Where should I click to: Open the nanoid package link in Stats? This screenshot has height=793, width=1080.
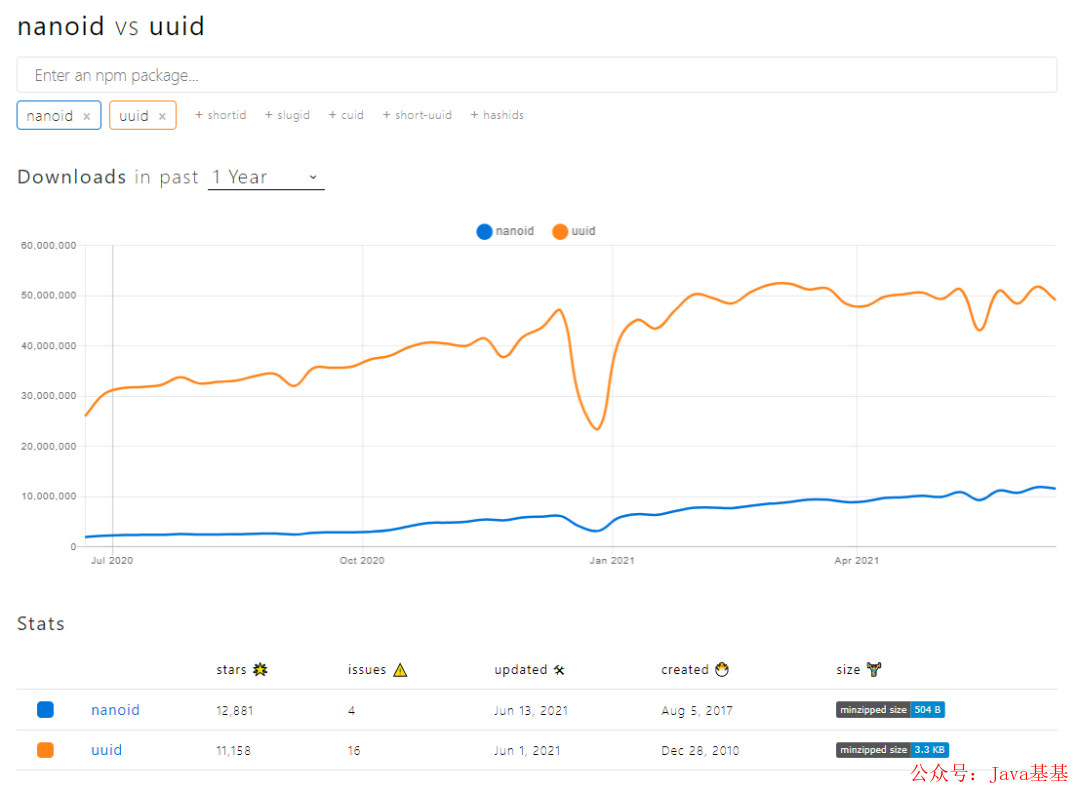click(x=115, y=710)
